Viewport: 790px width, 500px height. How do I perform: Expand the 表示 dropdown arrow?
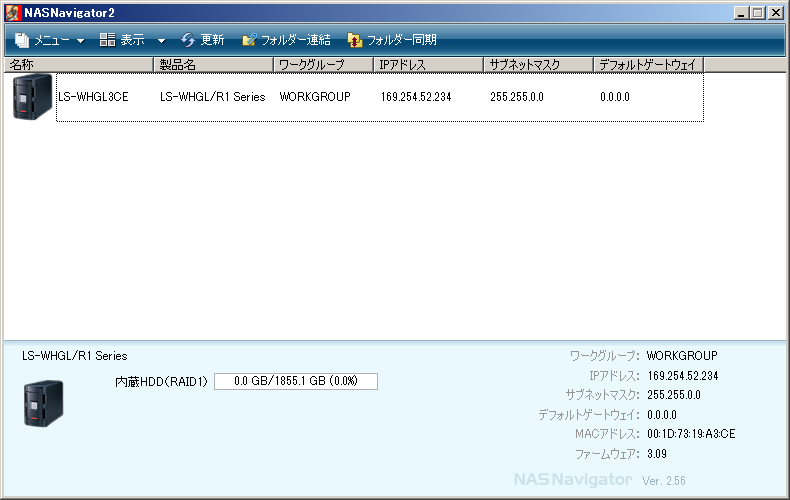(x=161, y=41)
